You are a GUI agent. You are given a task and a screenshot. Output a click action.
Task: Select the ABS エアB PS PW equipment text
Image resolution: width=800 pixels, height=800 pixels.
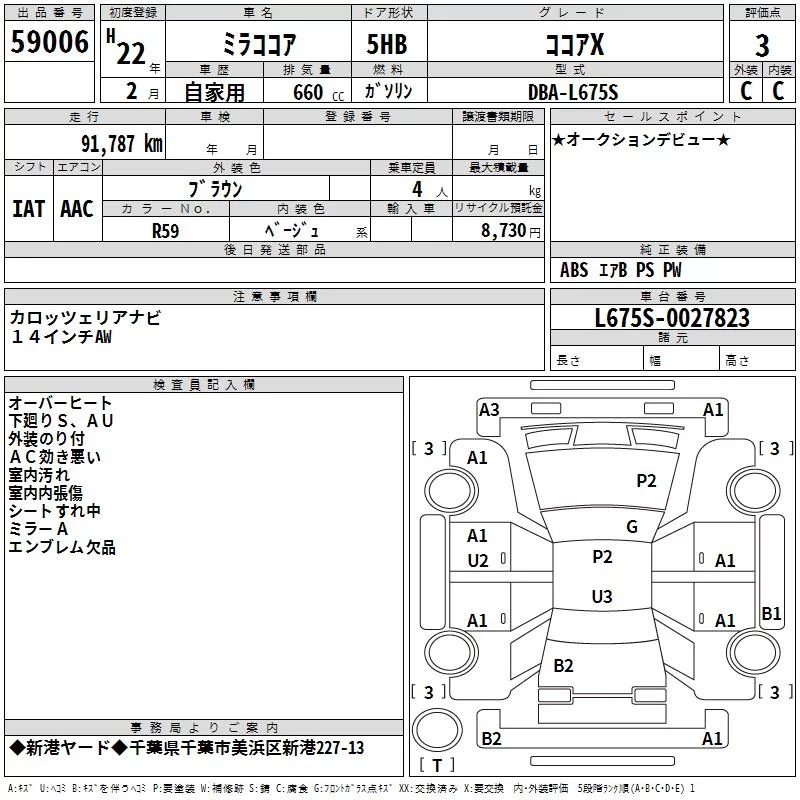pyautogui.click(x=620, y=270)
